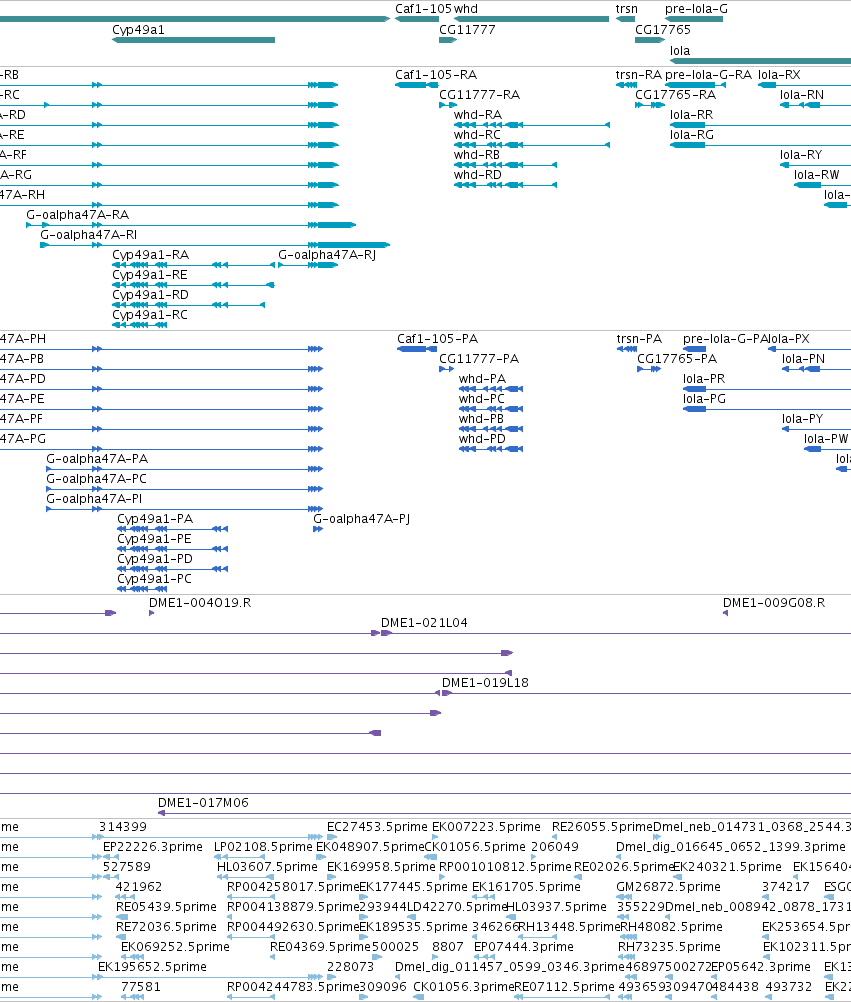Open BAC label DME1-019L18
Viewport: 851px width, 1002px height.
click(486, 683)
